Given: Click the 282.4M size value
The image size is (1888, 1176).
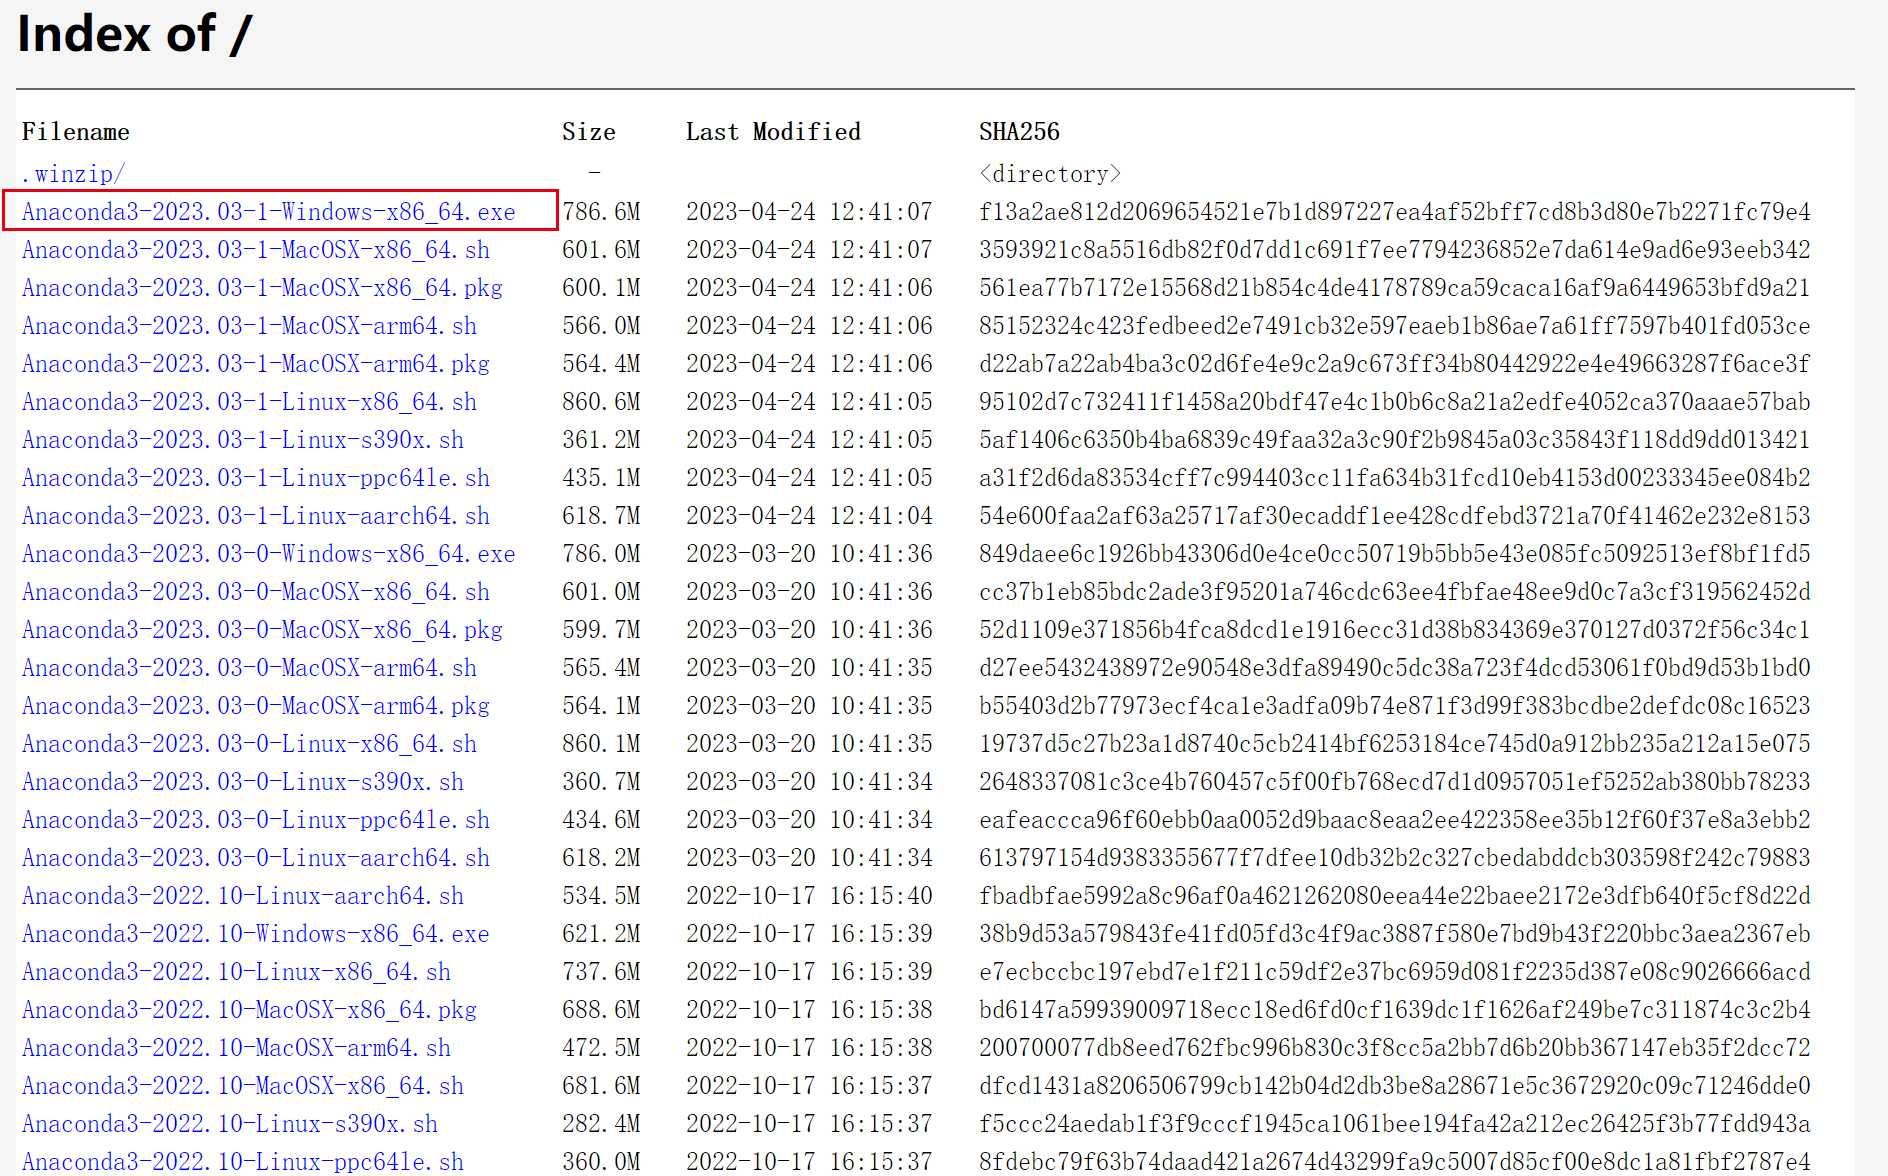Looking at the screenshot, I should pyautogui.click(x=601, y=1124).
